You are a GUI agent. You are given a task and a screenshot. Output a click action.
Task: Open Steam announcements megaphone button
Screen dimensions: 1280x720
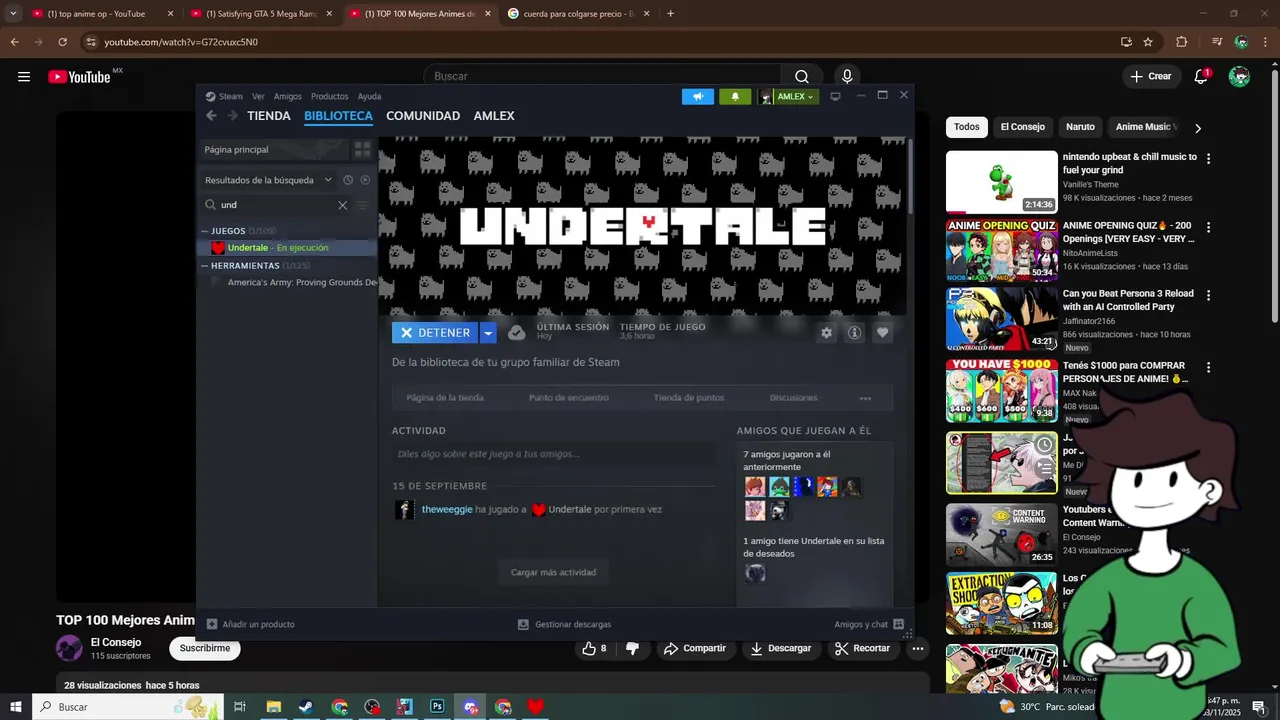(x=698, y=97)
